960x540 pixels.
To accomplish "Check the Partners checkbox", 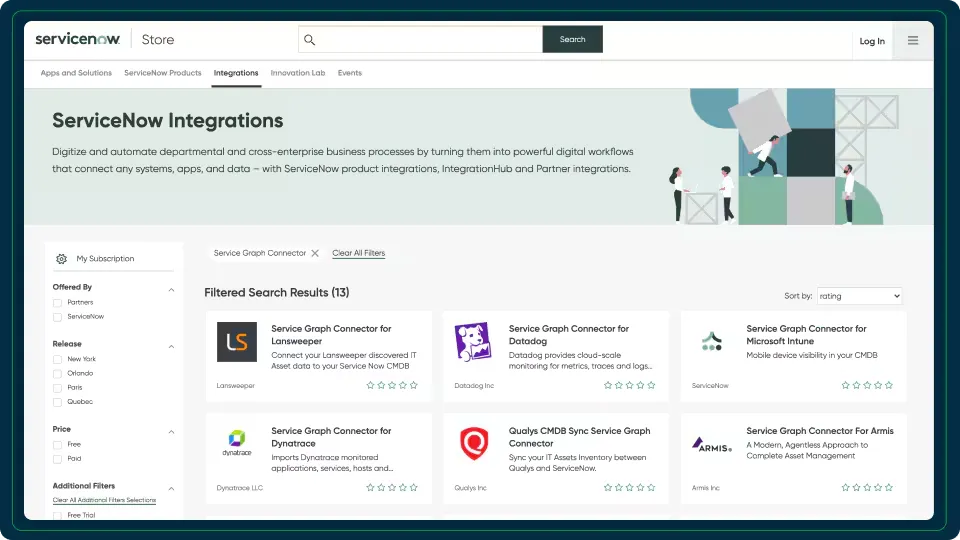I will pyautogui.click(x=58, y=303).
